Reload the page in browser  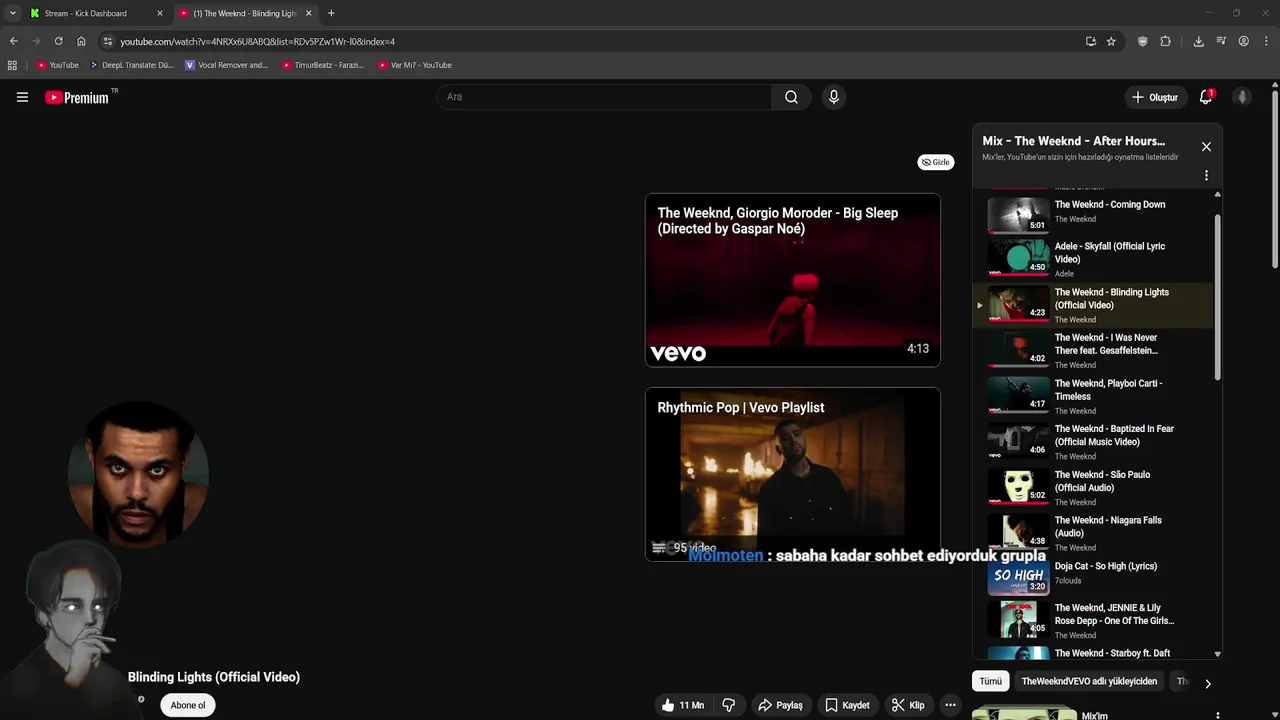[58, 41]
